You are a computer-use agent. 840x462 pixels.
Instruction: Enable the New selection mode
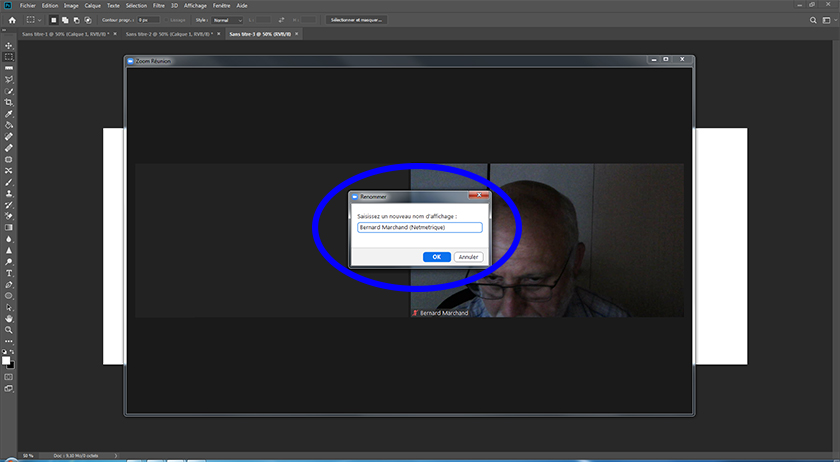[x=53, y=20]
